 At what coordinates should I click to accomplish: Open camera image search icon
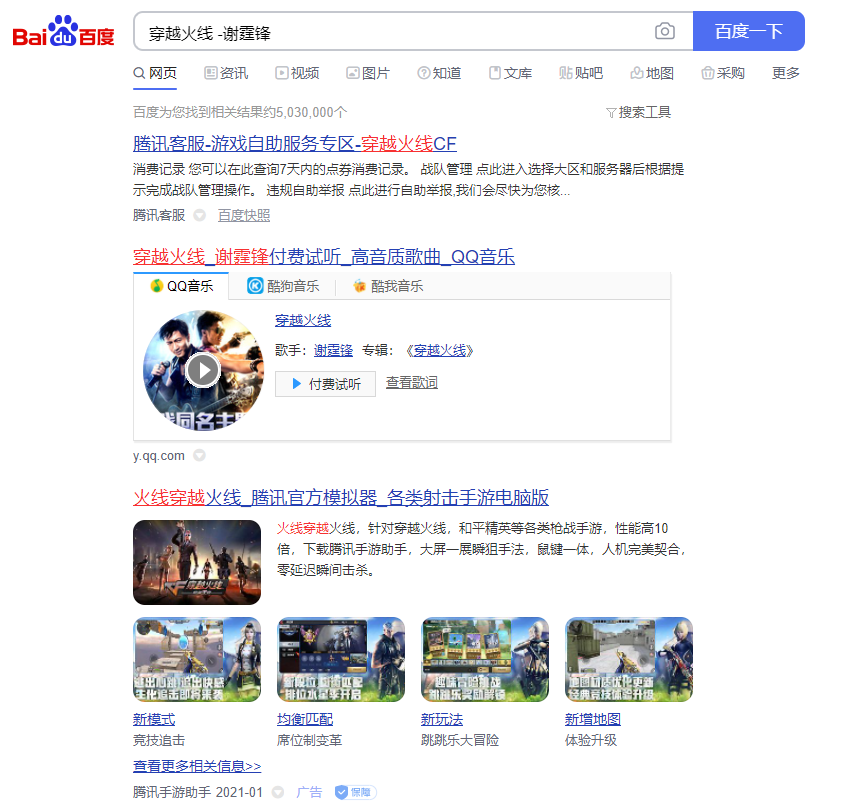tap(665, 31)
